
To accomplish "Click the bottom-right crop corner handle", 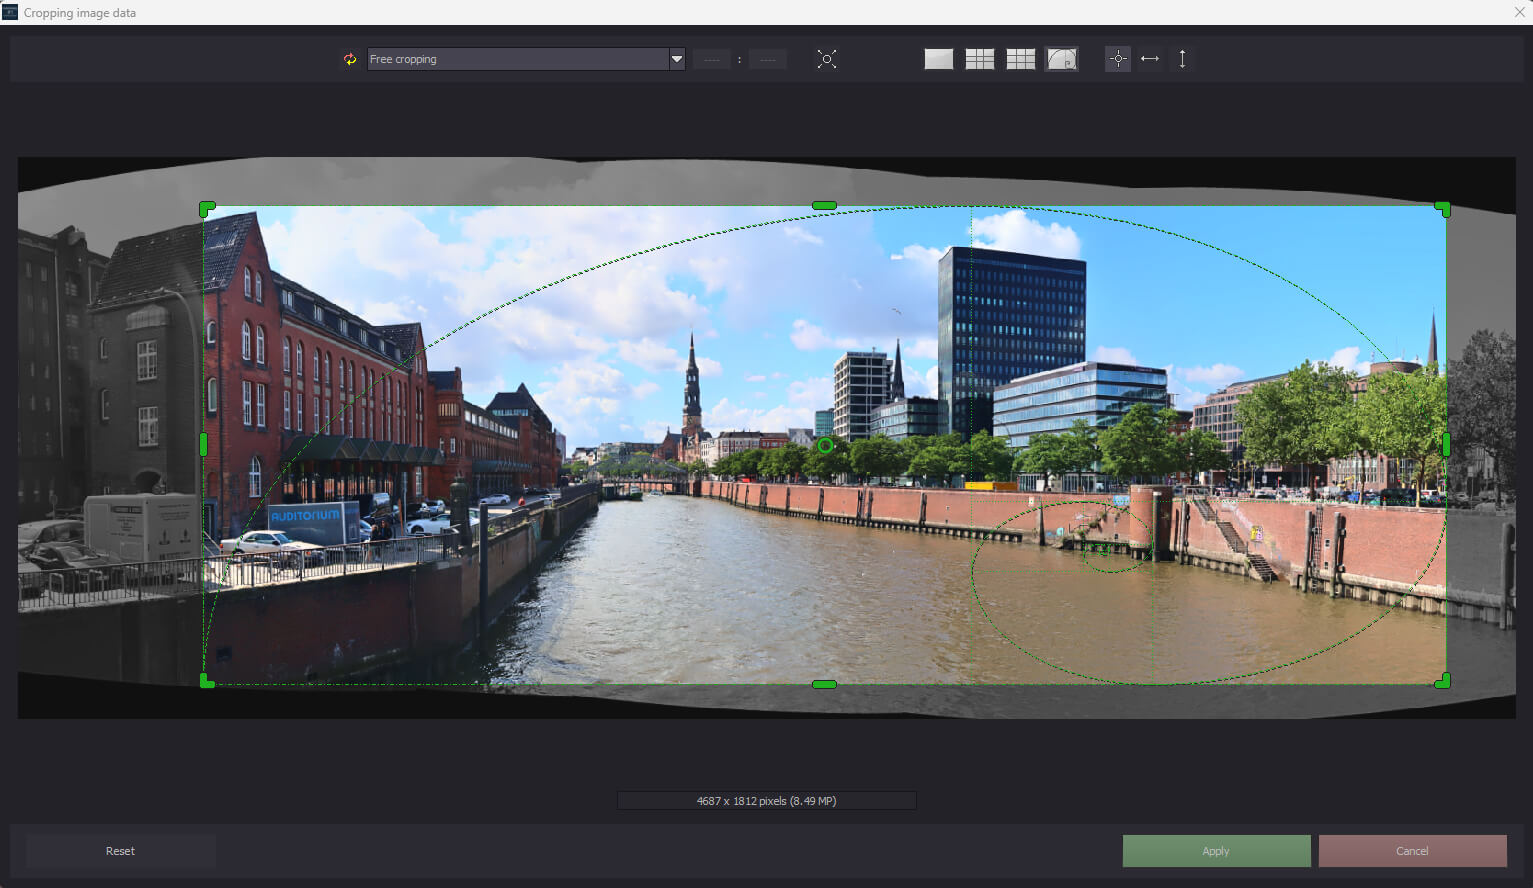I will coord(1443,681).
